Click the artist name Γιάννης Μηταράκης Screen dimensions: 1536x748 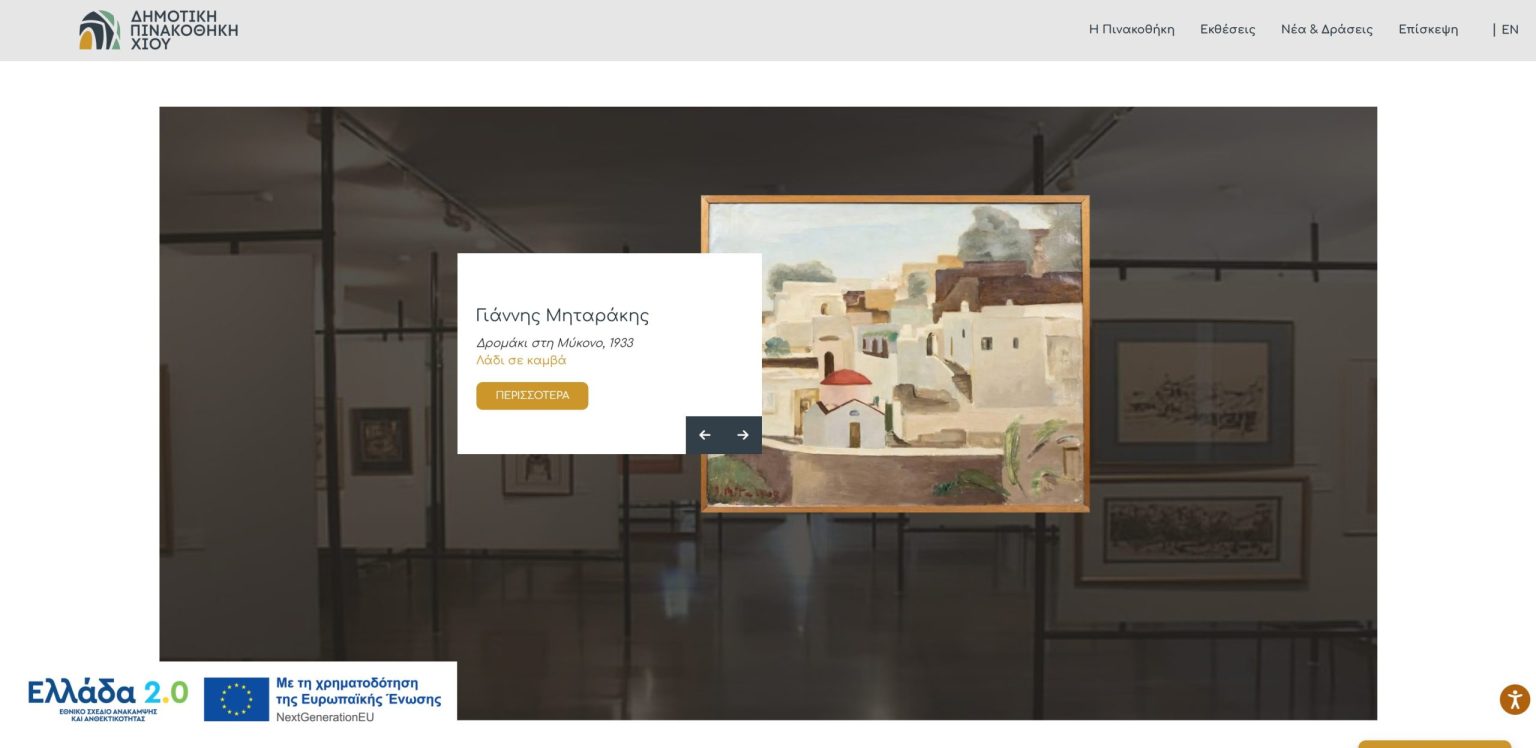562,316
